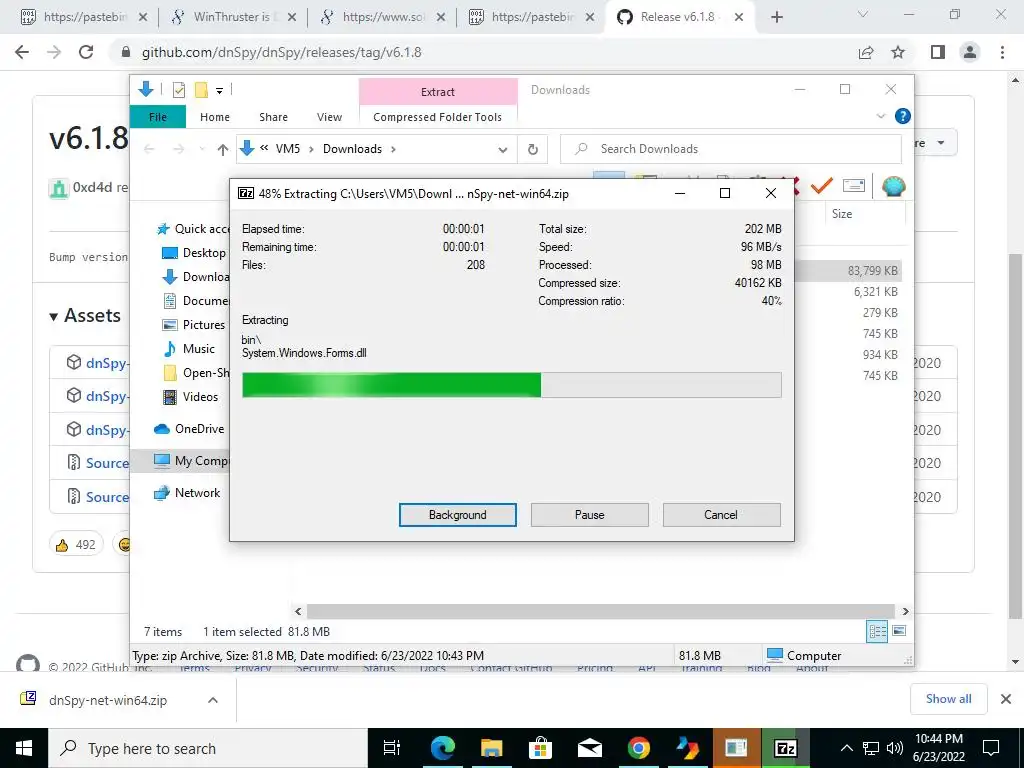Go back in Chrome
Image resolution: width=1024 pixels, height=768 pixels.
coord(22,52)
